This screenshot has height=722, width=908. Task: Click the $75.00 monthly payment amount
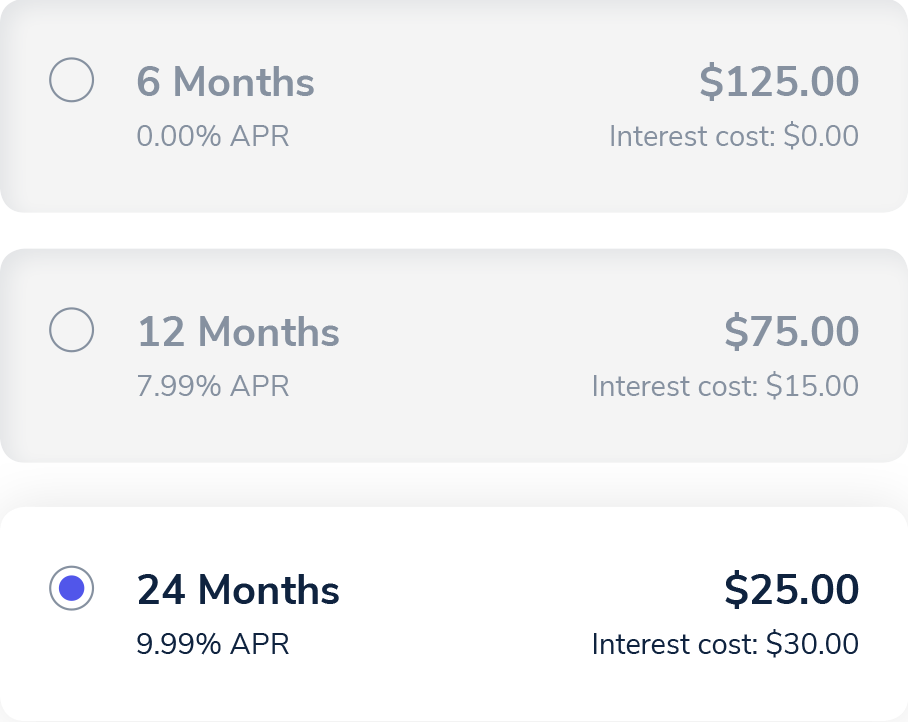792,332
